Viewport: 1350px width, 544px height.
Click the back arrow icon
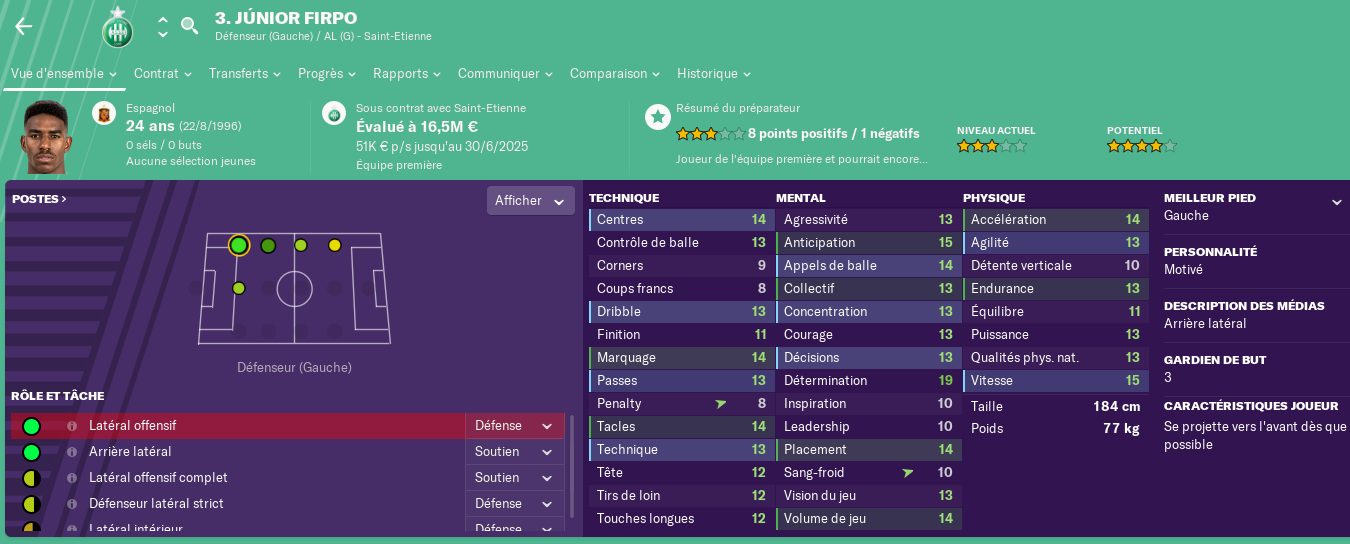pyautogui.click(x=23, y=27)
